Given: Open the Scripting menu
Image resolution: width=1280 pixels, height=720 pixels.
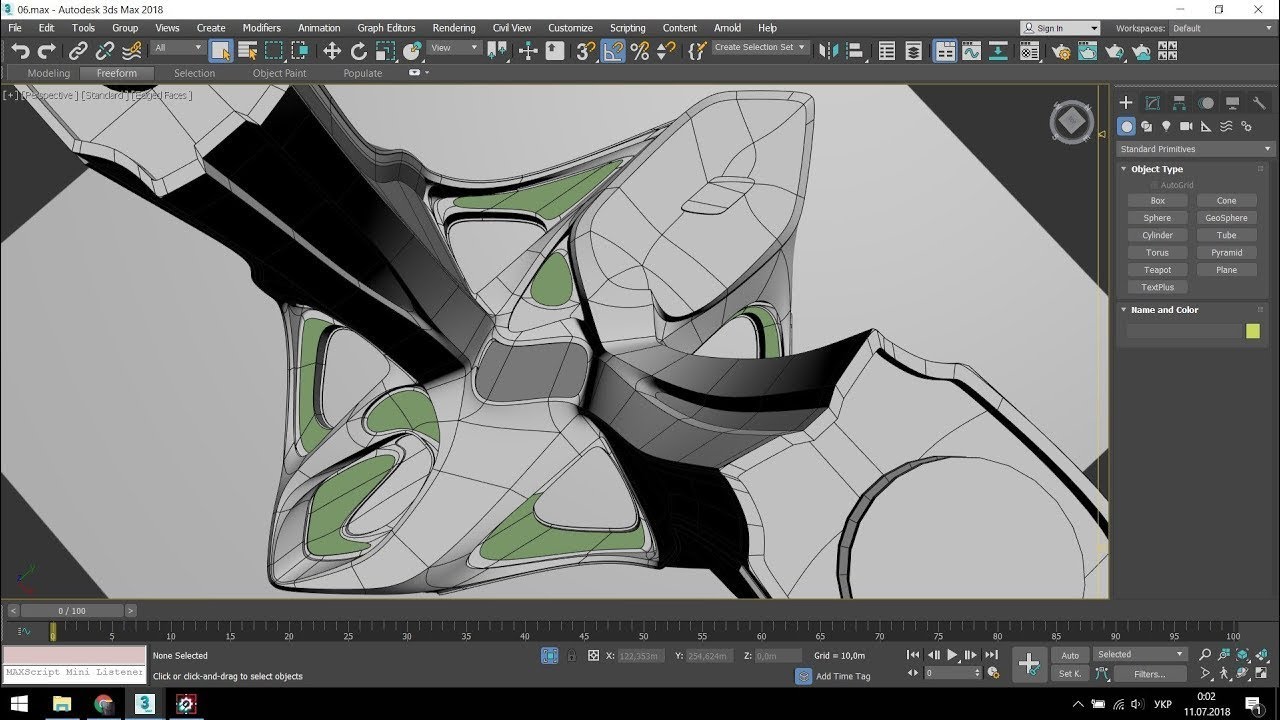Looking at the screenshot, I should [628, 28].
